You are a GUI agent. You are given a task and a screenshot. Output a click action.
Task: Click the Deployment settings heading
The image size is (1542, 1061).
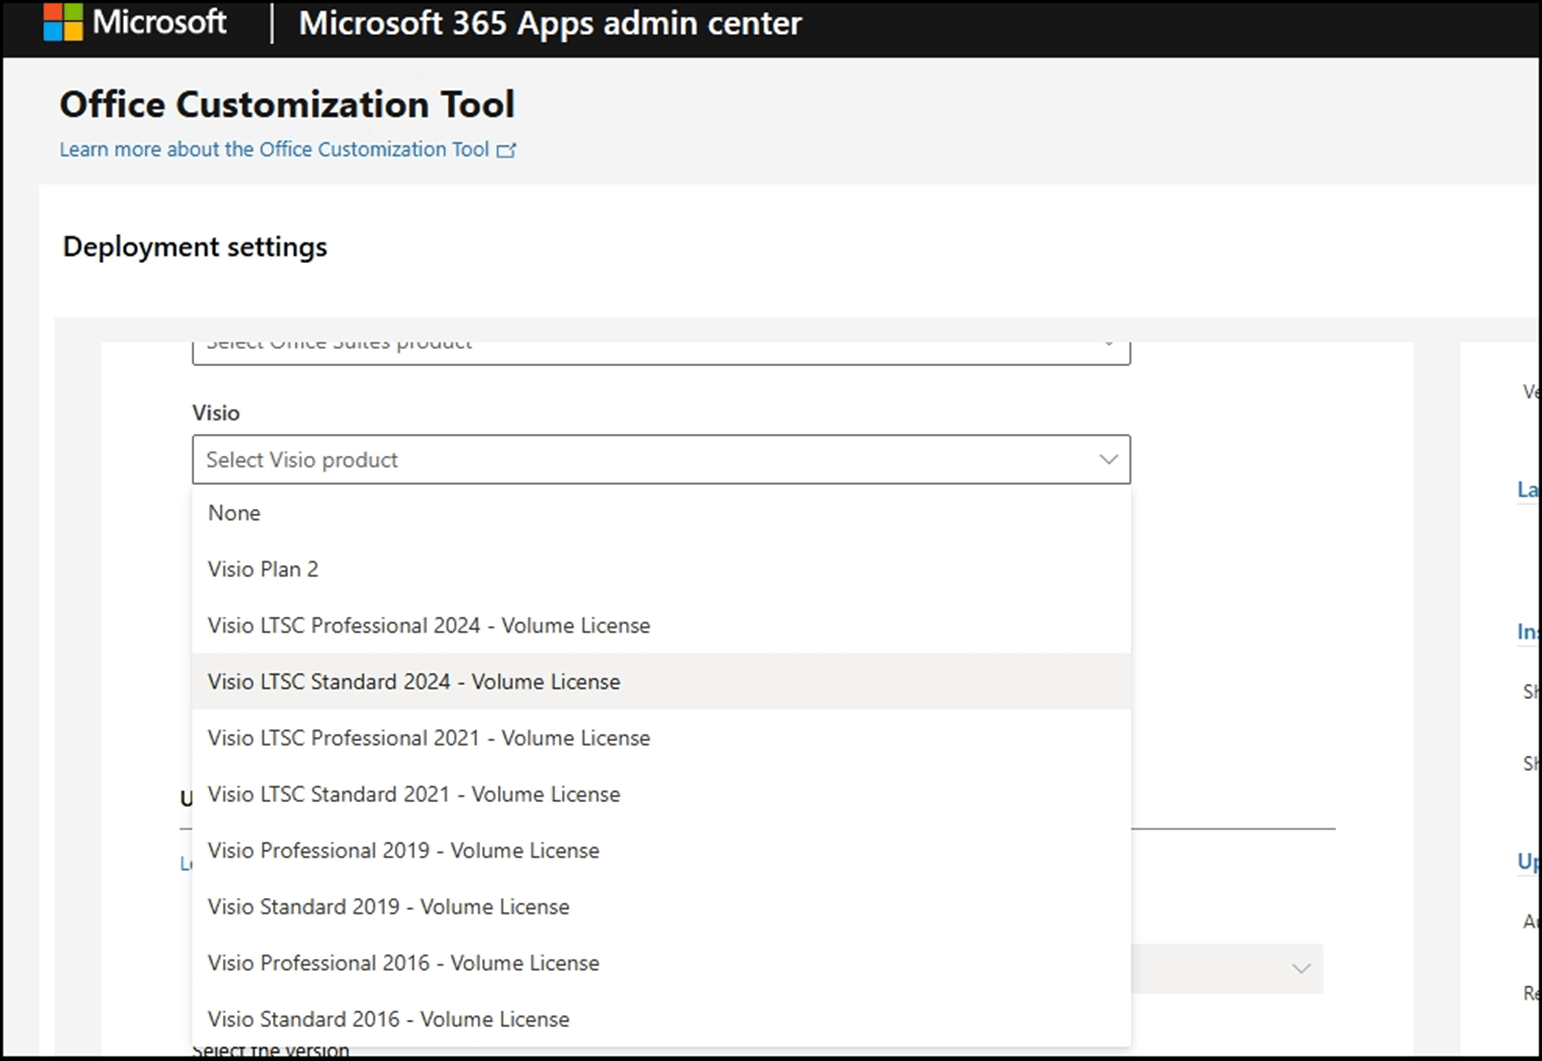point(195,247)
